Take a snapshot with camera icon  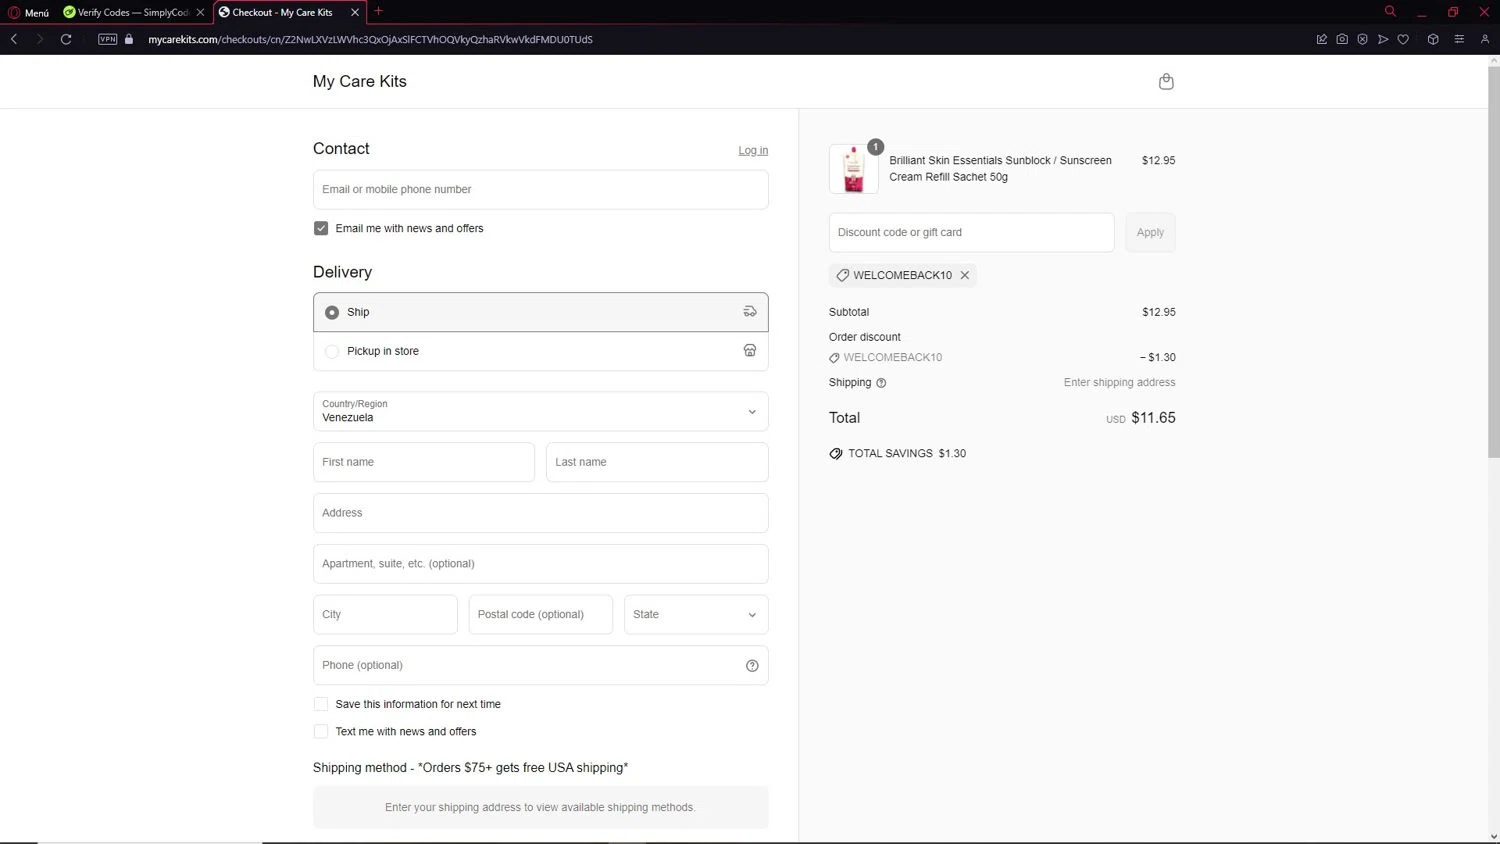pos(1342,39)
